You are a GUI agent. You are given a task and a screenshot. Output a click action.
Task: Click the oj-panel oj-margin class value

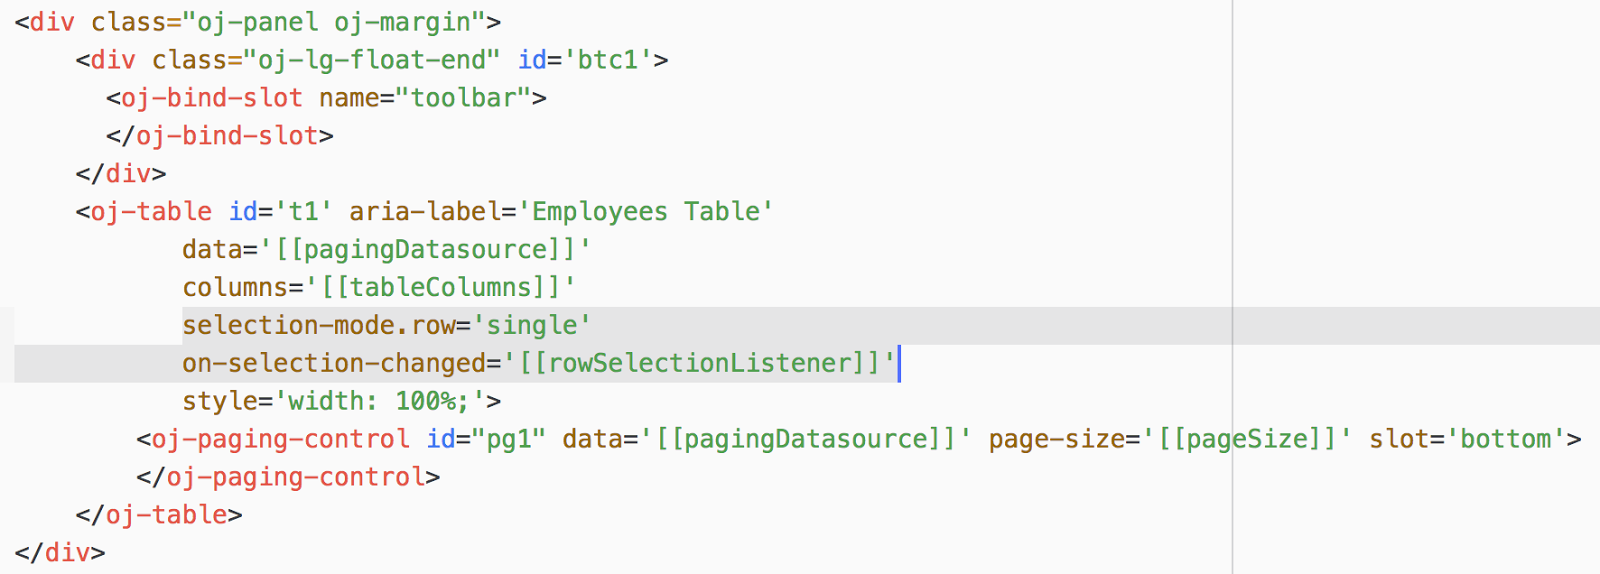point(333,21)
